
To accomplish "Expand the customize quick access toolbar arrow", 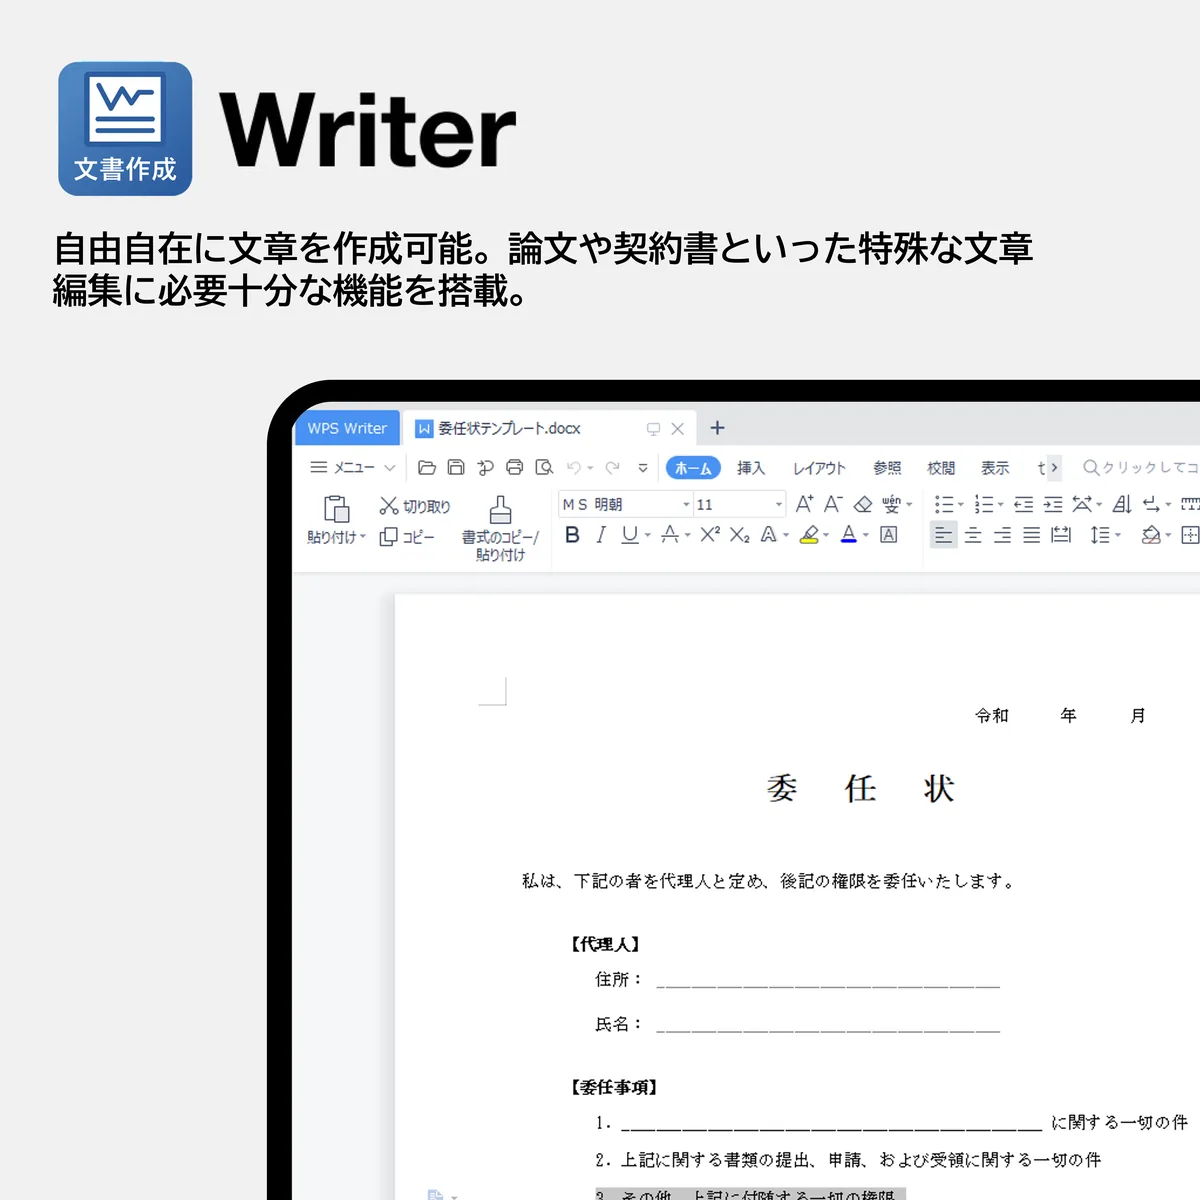I will pos(643,467).
